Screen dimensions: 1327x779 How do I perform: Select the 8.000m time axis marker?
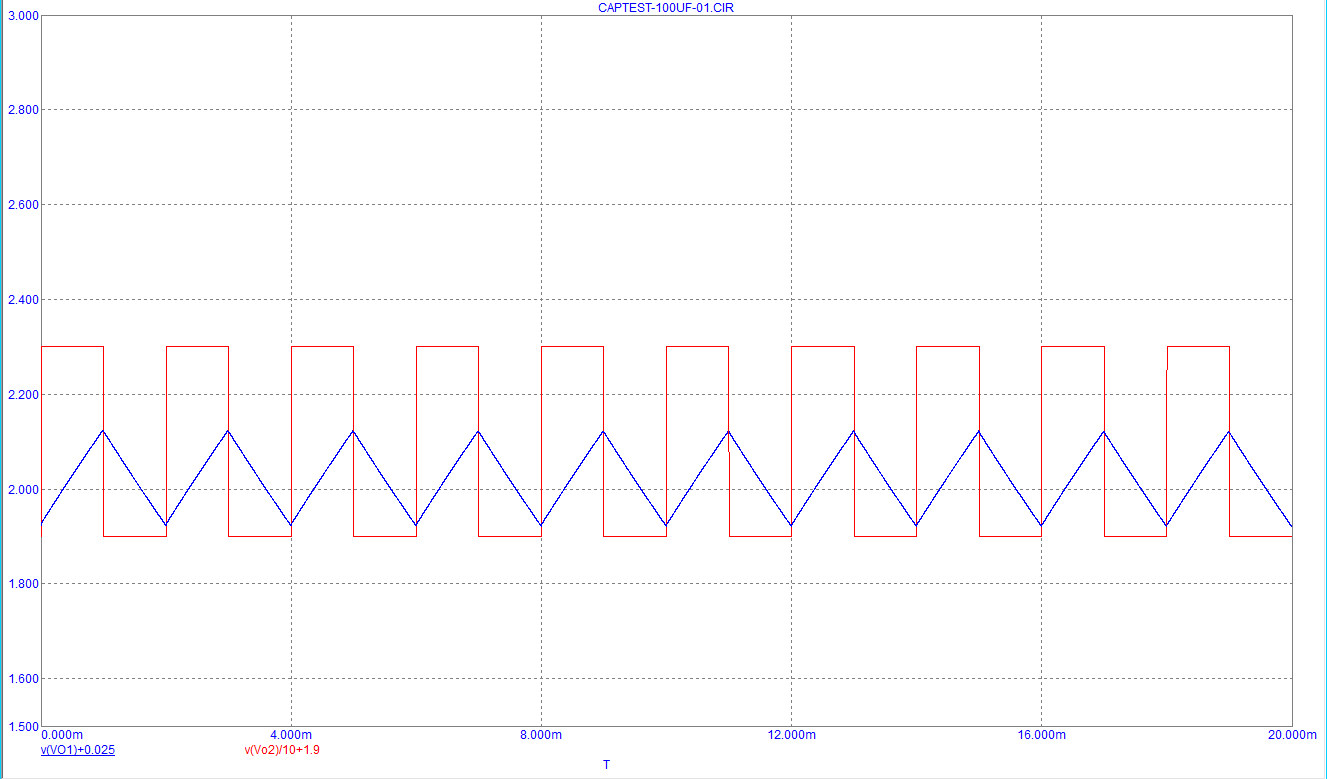[x=539, y=733]
